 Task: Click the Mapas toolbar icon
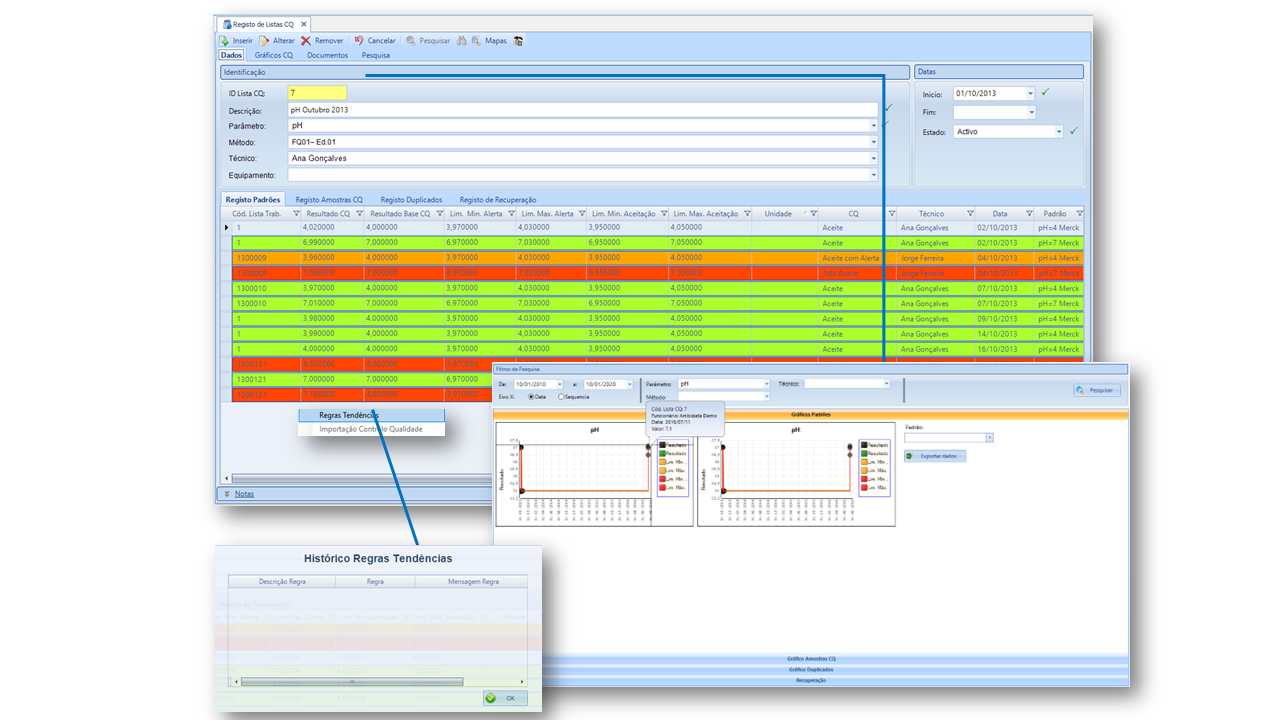coord(476,41)
